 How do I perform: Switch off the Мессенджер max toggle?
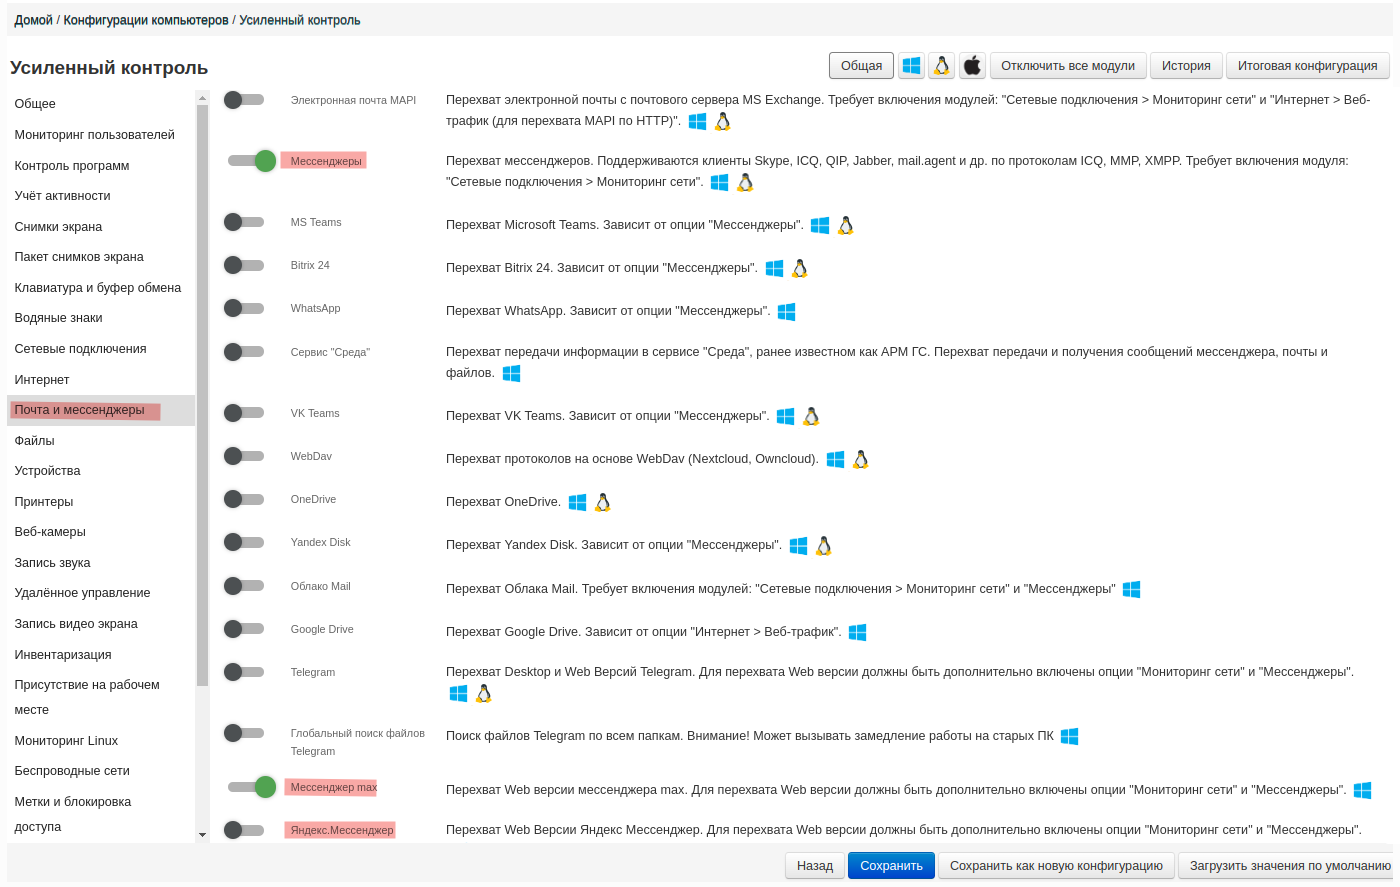pos(252,787)
